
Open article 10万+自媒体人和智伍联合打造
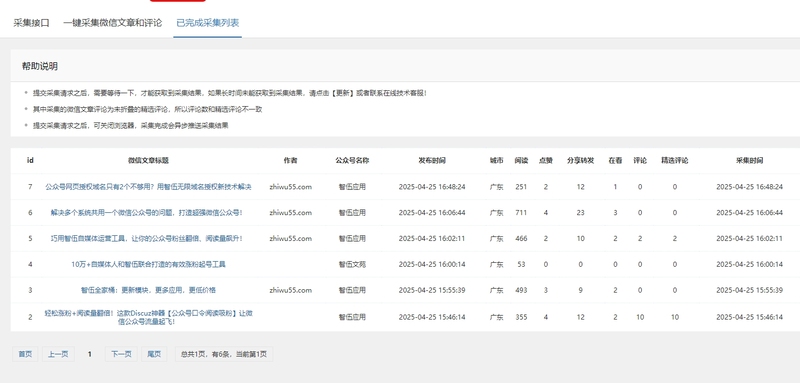[x=148, y=264]
